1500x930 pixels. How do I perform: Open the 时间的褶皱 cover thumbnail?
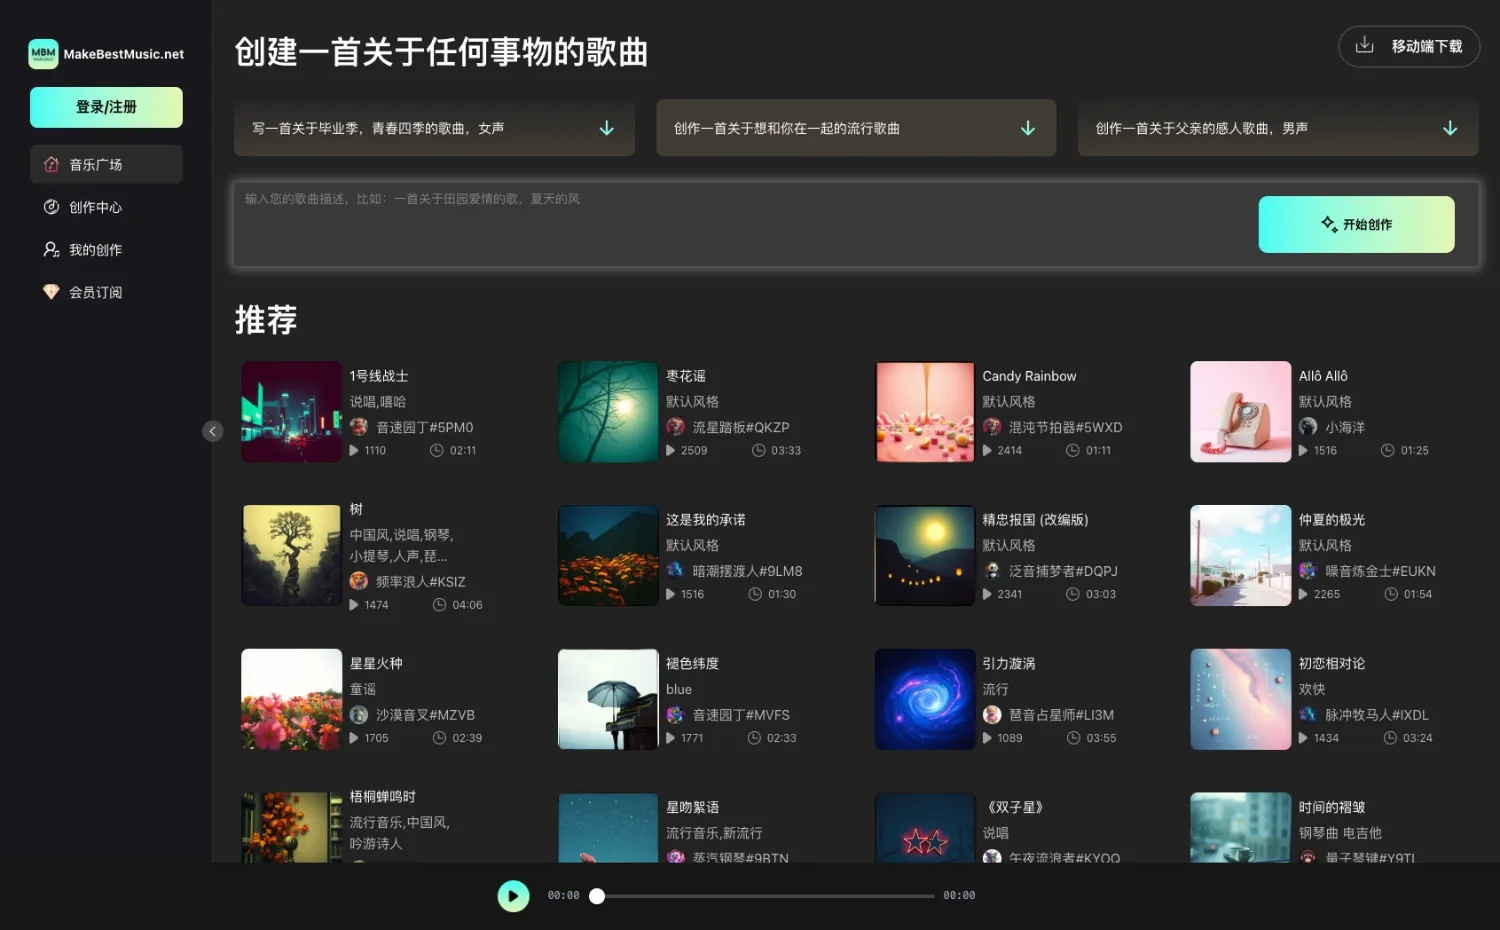1240,828
